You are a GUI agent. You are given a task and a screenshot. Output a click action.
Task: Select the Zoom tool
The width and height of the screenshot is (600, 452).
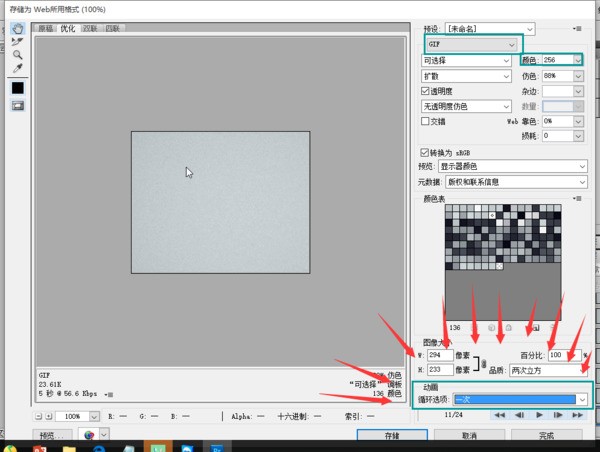(x=17, y=55)
